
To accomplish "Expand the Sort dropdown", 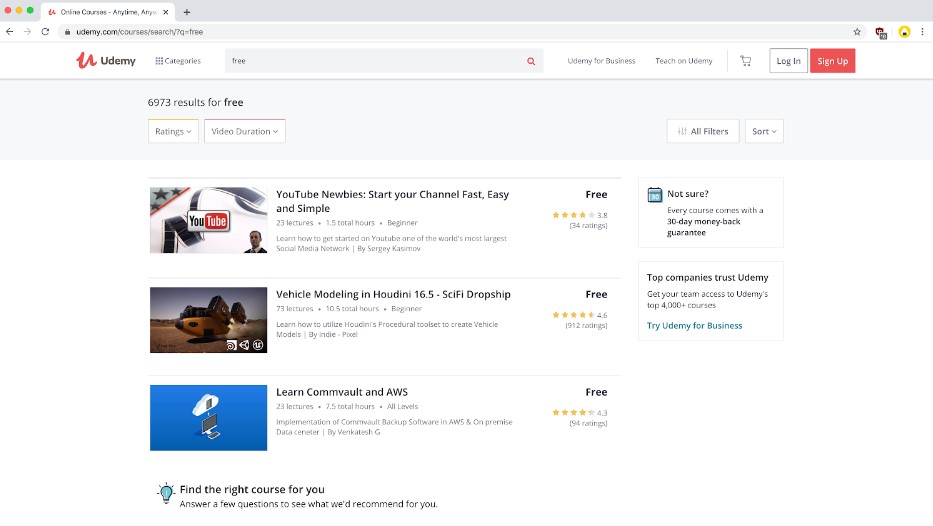I will [764, 131].
